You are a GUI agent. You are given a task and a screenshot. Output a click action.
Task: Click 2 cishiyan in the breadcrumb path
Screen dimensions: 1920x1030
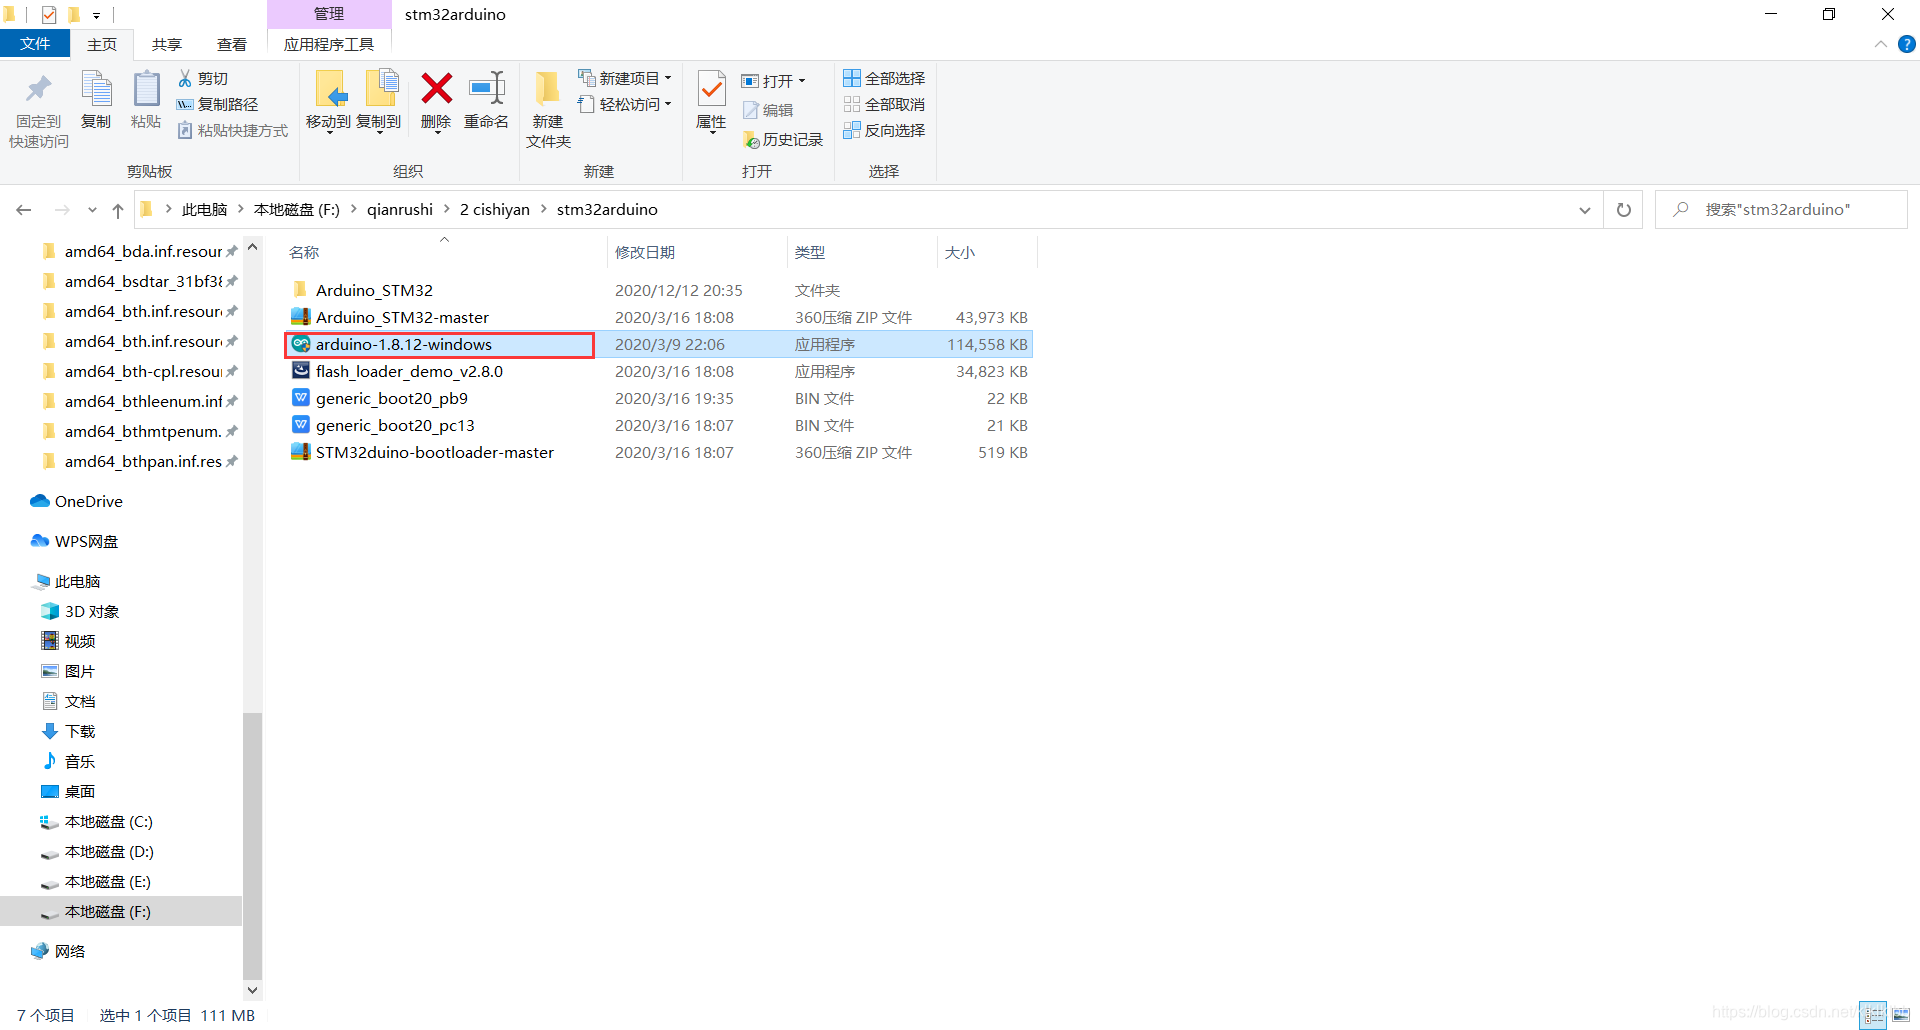494,209
